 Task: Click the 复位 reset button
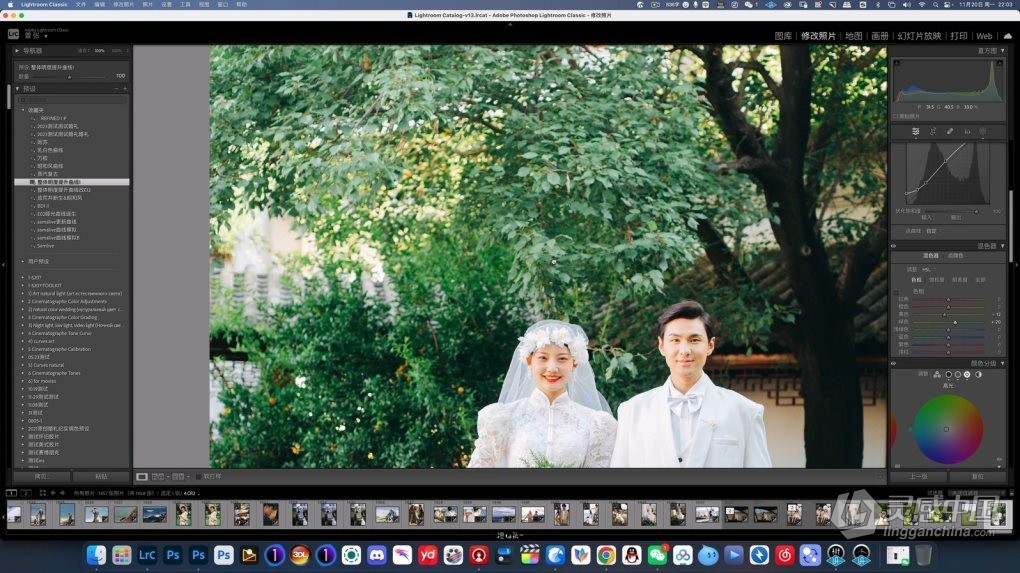(977, 476)
